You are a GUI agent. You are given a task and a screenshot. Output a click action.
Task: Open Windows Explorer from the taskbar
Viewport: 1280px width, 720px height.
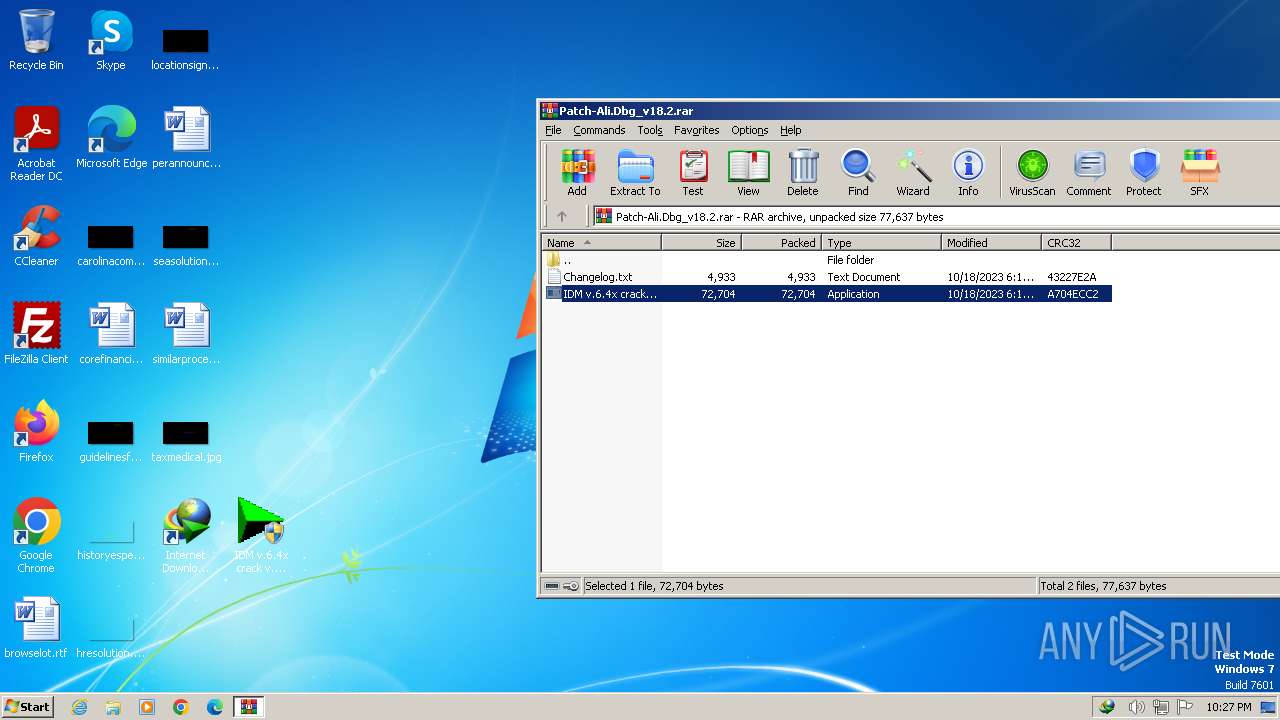point(113,707)
